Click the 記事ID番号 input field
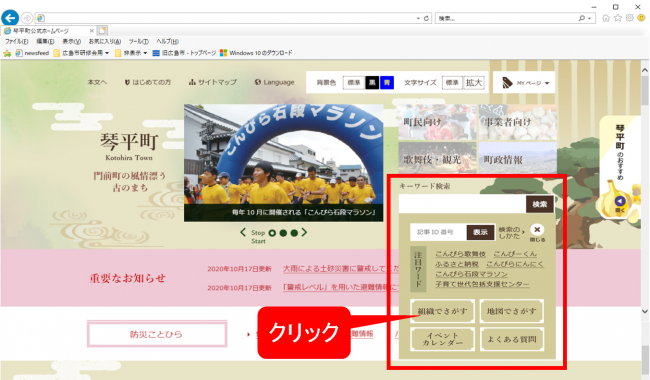This screenshot has width=650, height=380. coord(439,232)
